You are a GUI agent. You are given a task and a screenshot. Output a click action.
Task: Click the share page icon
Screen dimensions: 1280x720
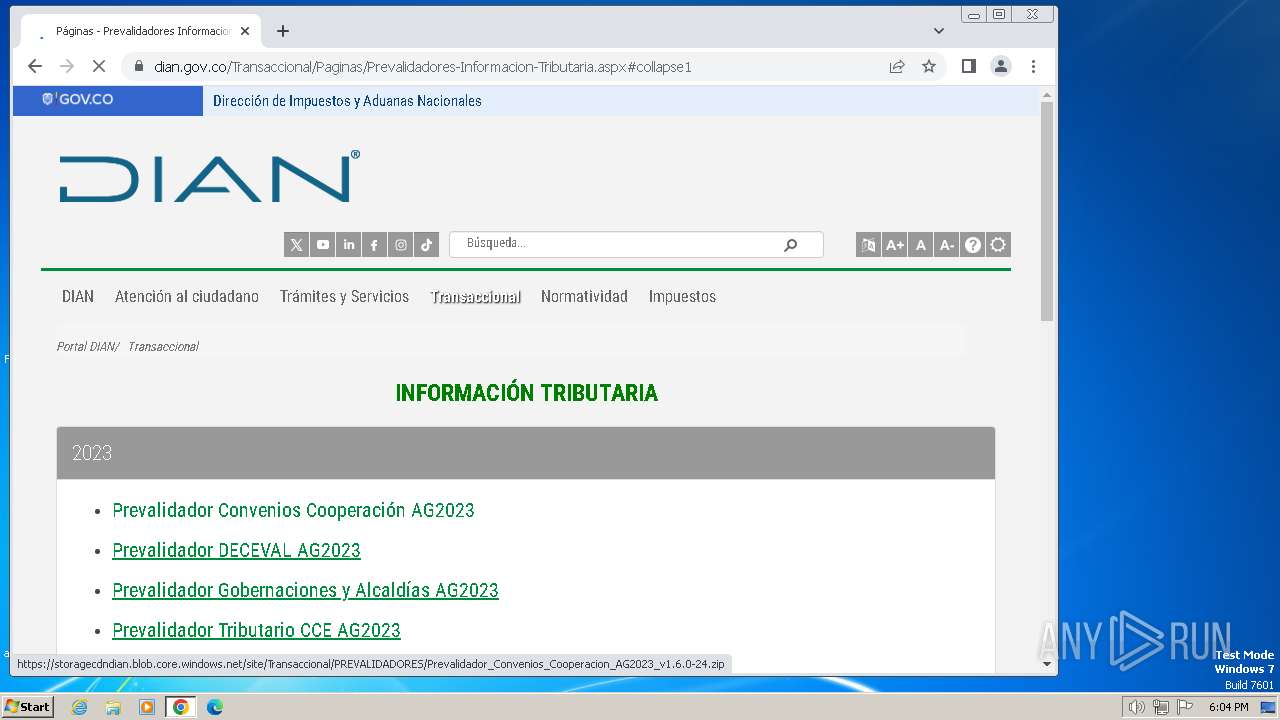click(x=897, y=66)
